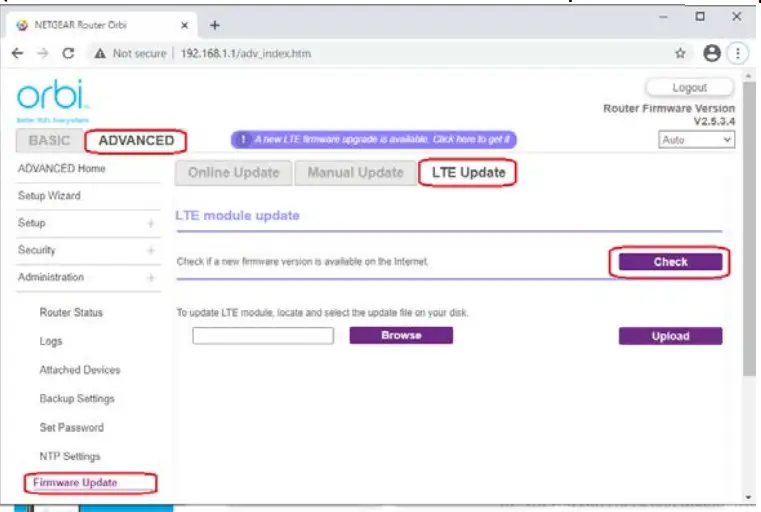This screenshot has width=761, height=512.
Task: Click the page vertical scrollbar
Action: 749,228
